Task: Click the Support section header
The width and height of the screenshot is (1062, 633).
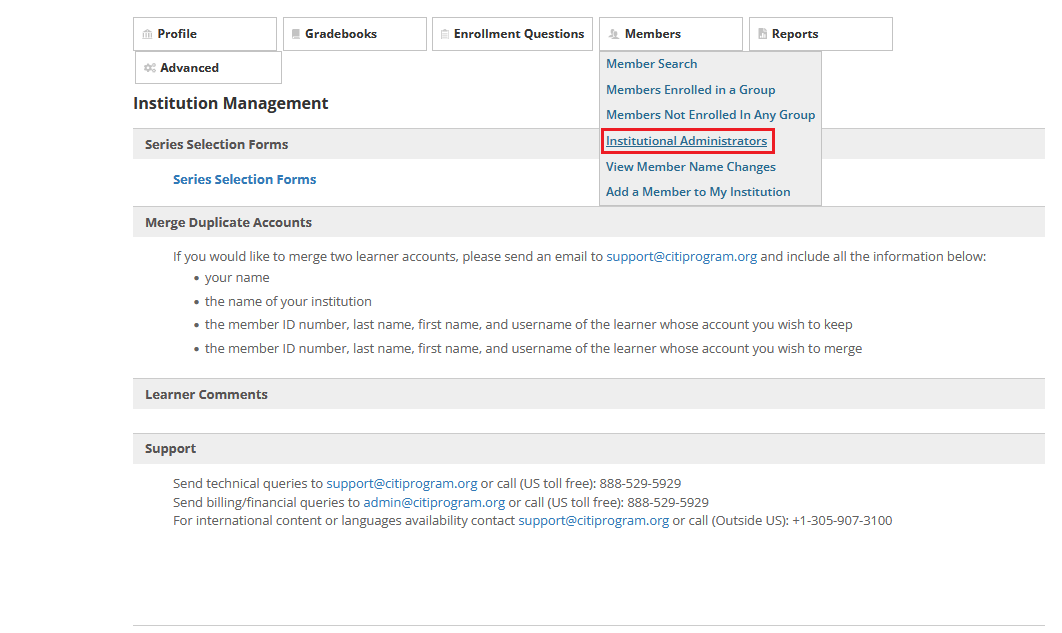Action: coord(589,448)
